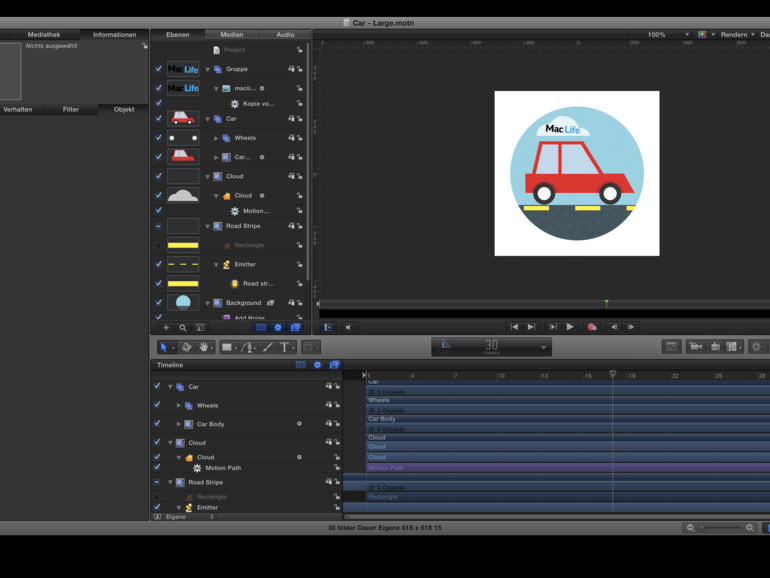
Task: Collapse Emitter in the Timeline list
Action: 179,508
